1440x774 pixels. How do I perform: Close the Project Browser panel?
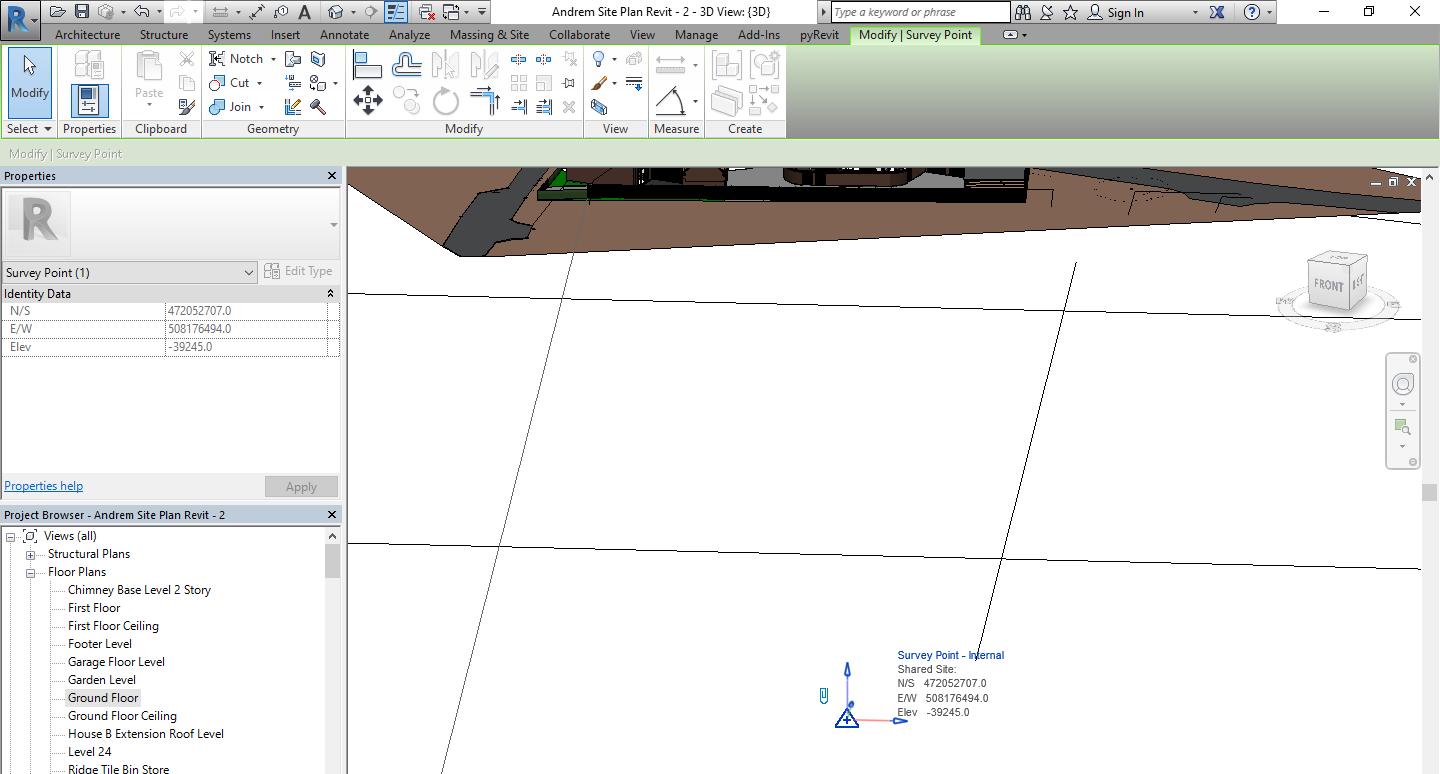point(332,515)
